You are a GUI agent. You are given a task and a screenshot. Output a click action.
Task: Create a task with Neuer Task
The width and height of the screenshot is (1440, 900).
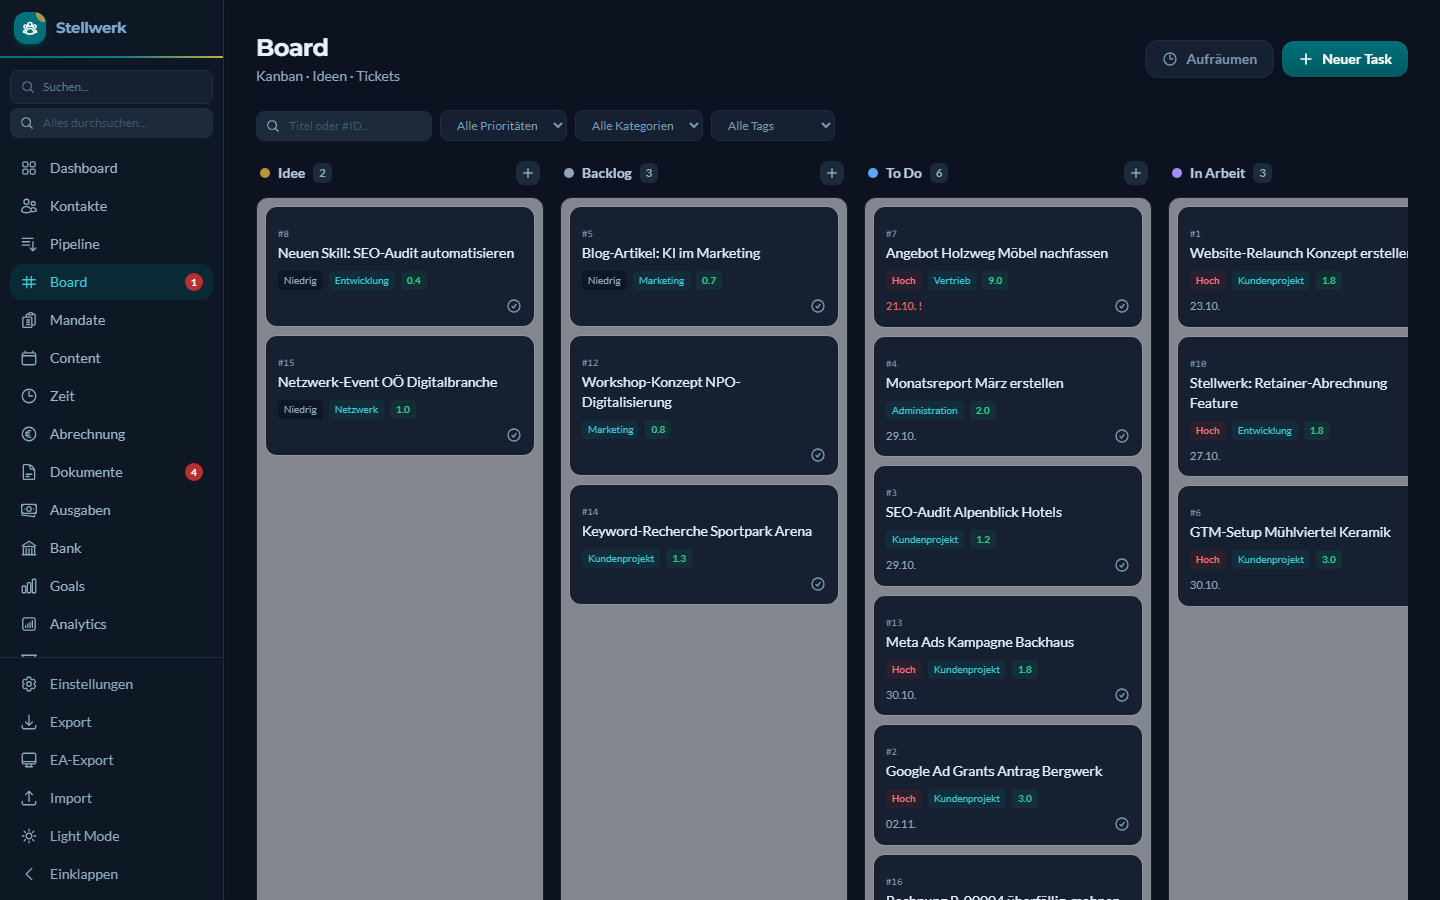[1345, 59]
